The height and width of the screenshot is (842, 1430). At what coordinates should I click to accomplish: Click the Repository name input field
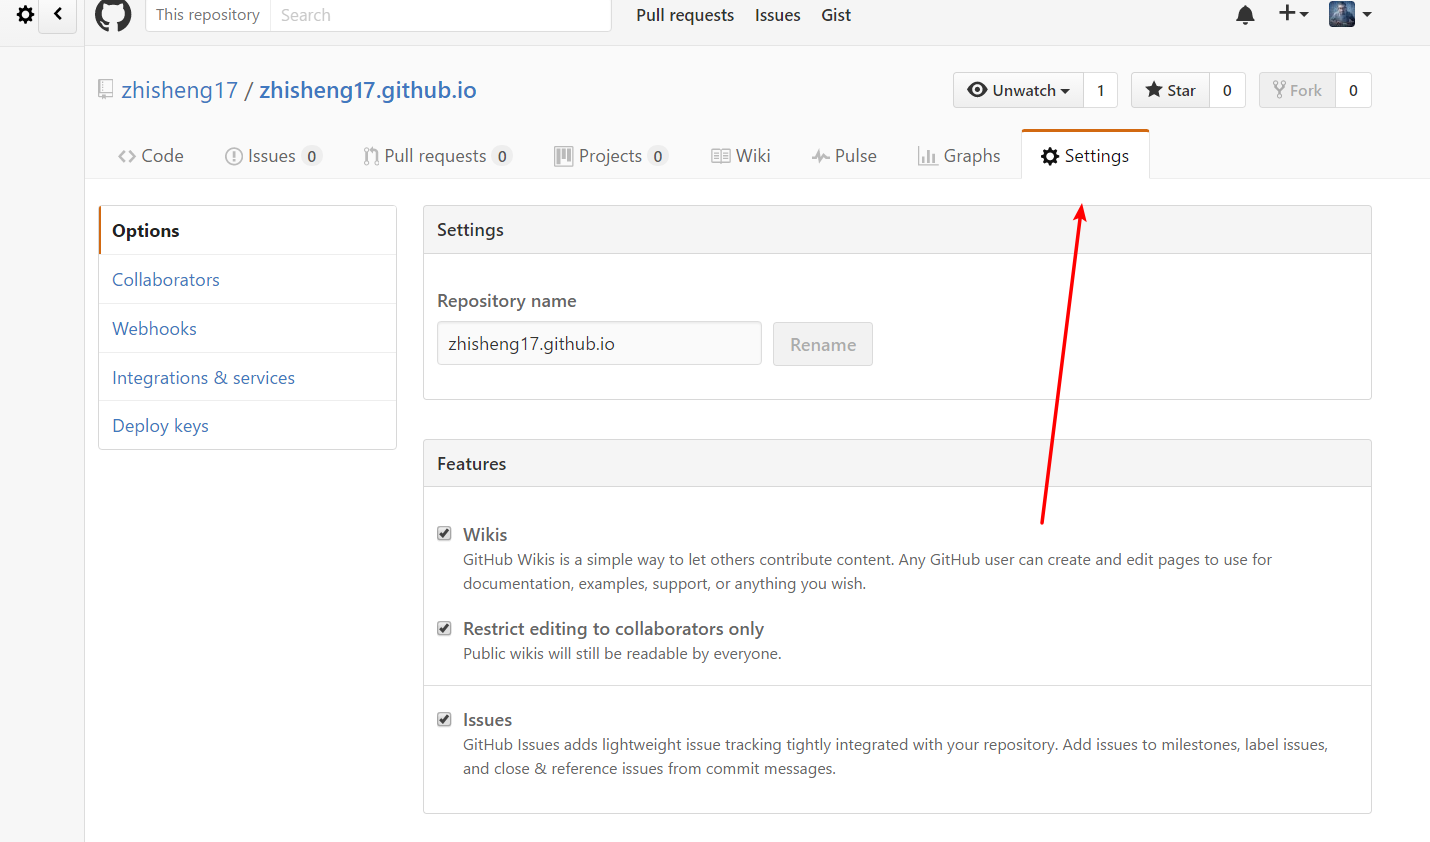point(599,343)
